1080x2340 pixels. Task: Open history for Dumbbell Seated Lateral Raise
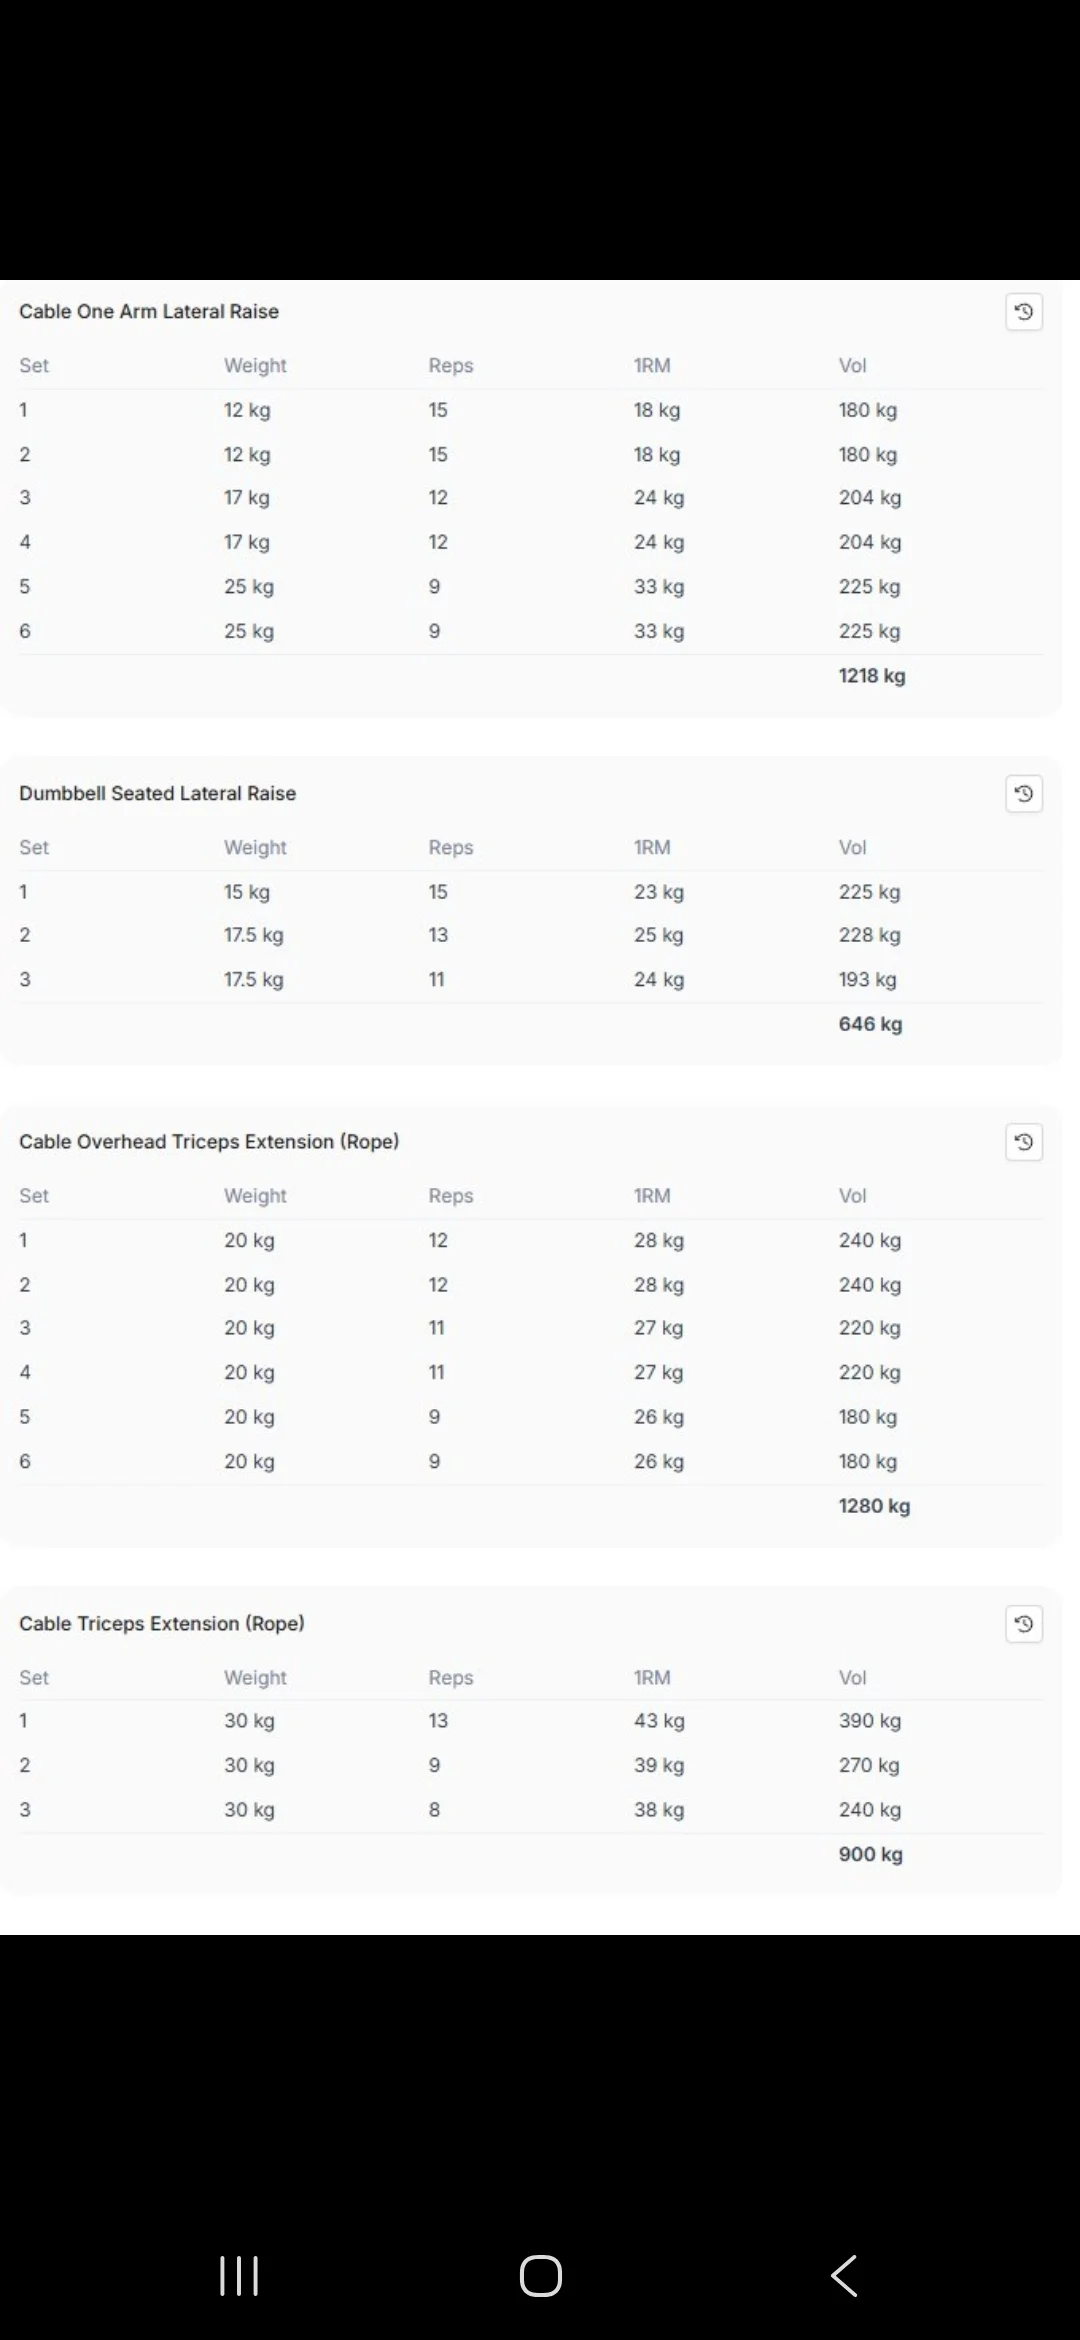(1023, 794)
